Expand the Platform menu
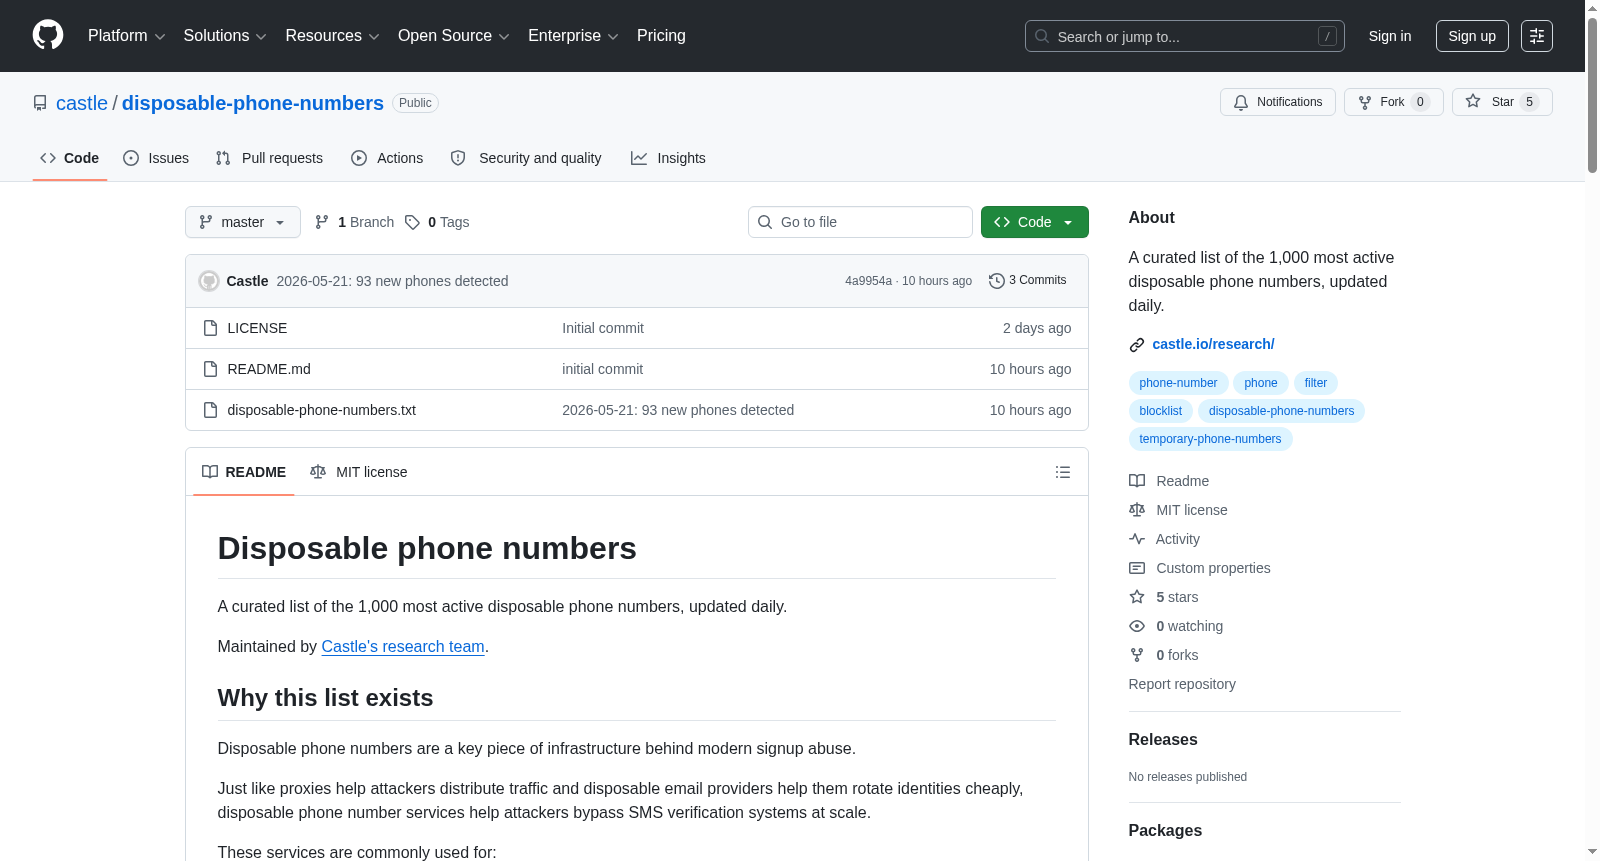Screen dimensions: 1600x861 [126, 36]
